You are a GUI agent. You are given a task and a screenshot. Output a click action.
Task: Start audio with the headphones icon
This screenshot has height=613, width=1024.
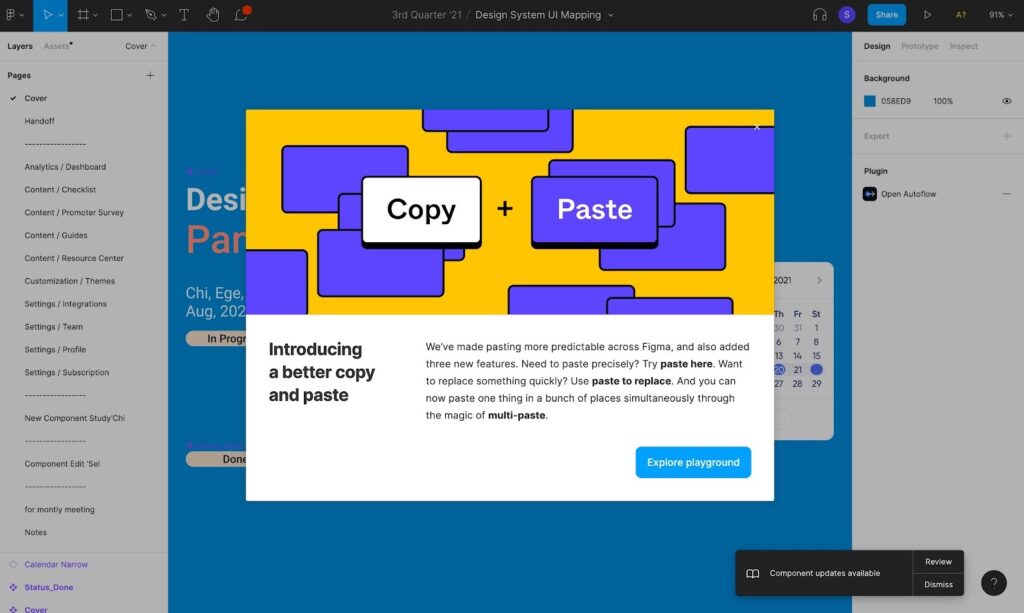pos(820,14)
